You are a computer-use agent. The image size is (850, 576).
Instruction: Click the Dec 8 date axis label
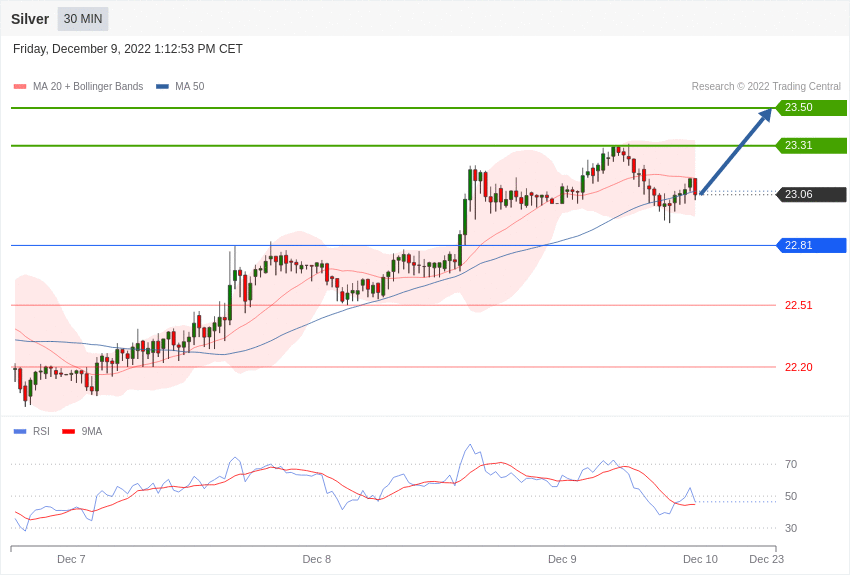click(317, 559)
